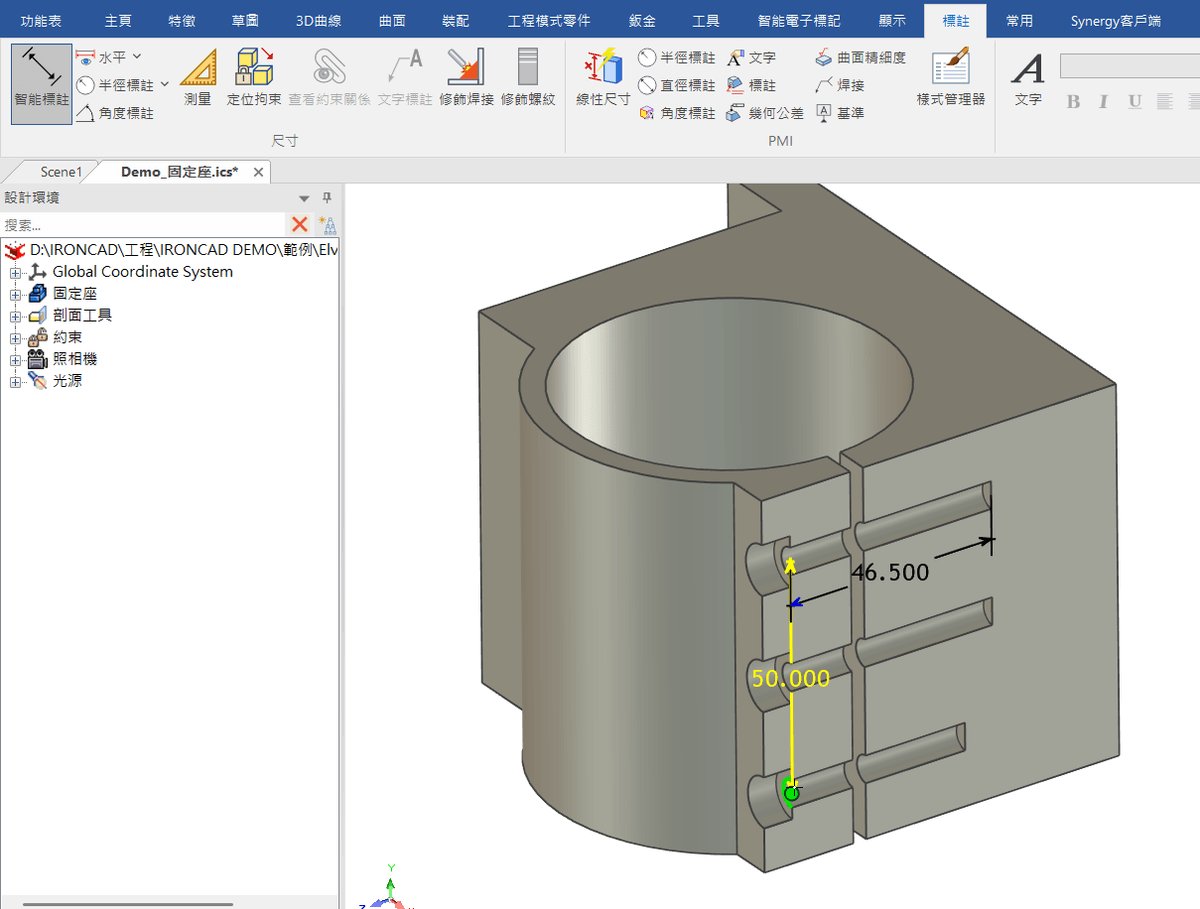Pin the 設計環境 panel open

(326, 198)
